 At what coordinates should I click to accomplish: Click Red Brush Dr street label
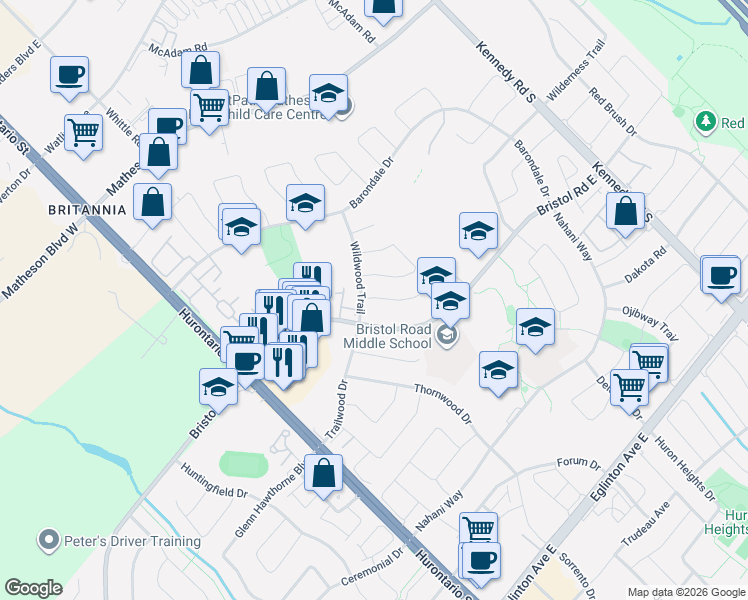coord(613,112)
